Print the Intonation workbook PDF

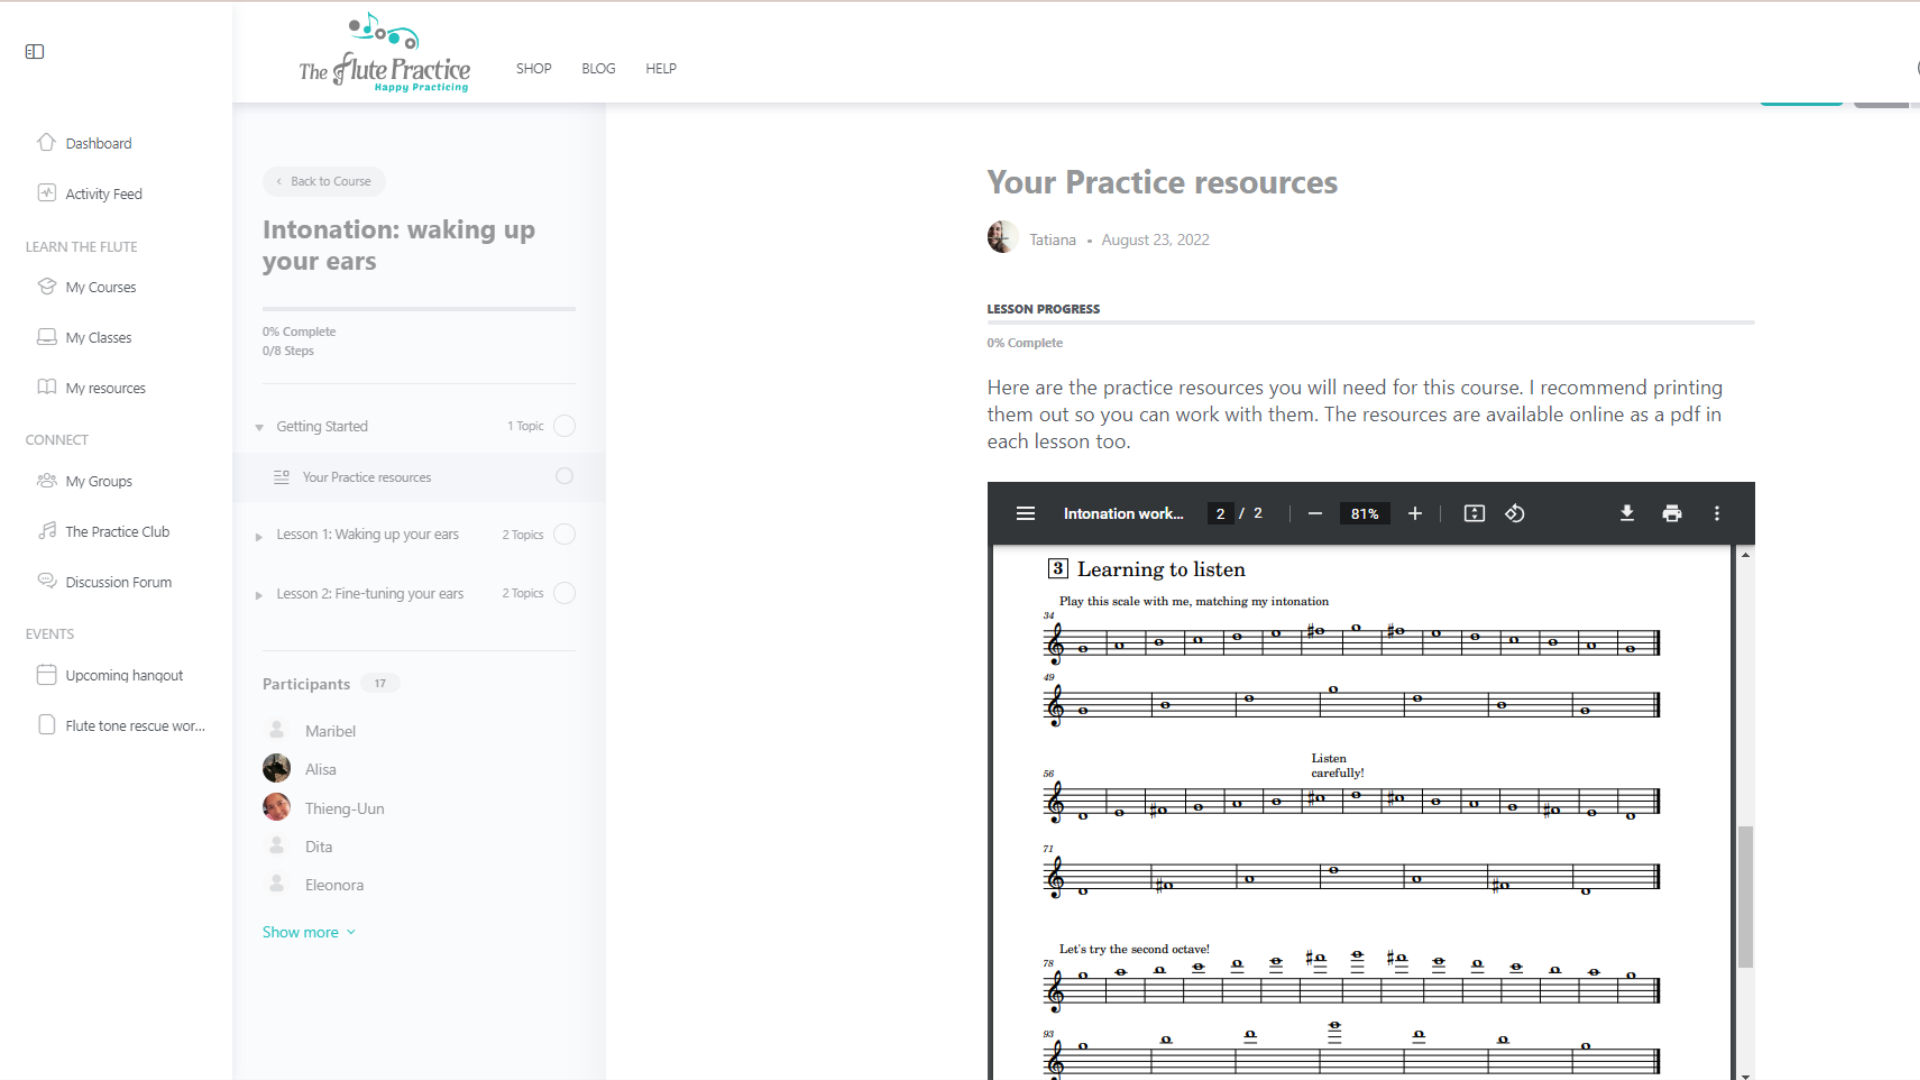pyautogui.click(x=1672, y=513)
